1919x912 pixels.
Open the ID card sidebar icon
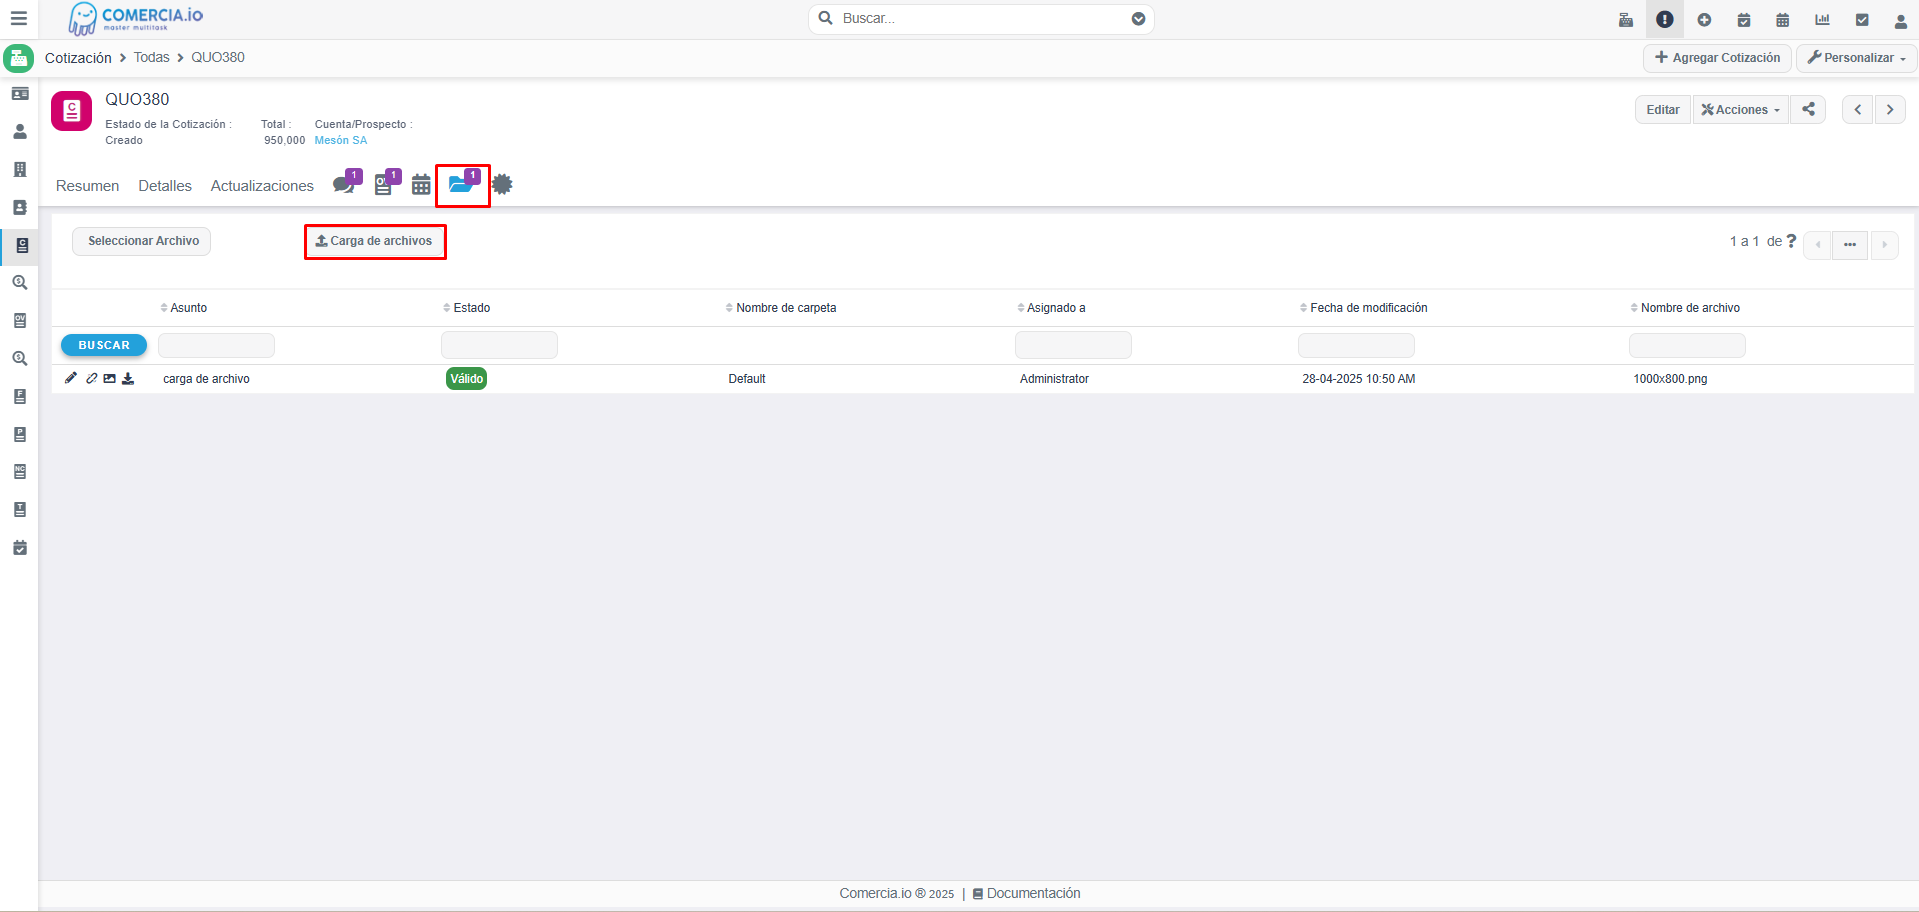tap(20, 93)
